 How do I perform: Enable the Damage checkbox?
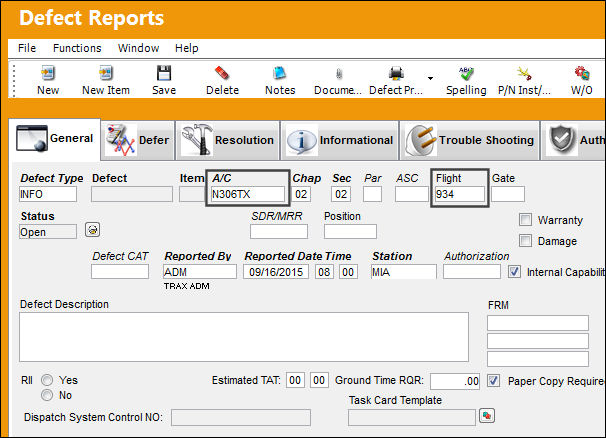525,240
